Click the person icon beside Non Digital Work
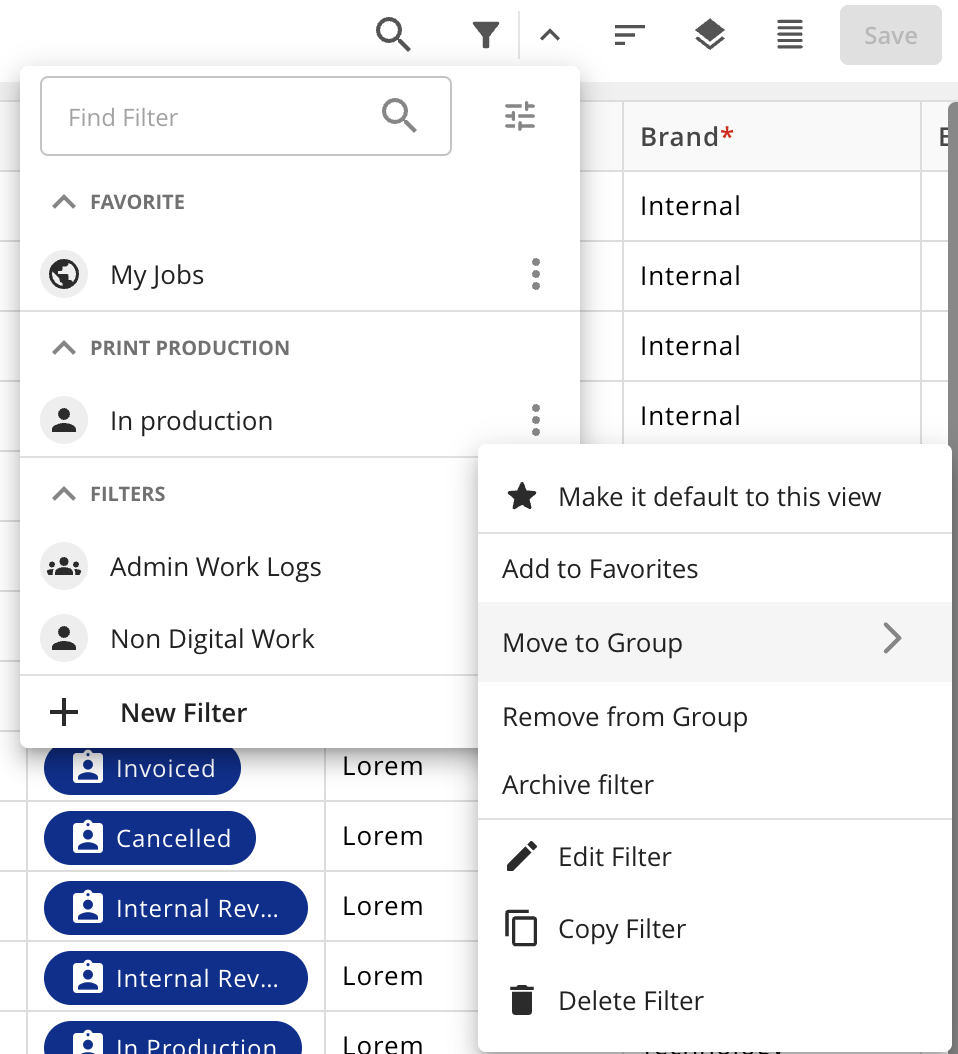Viewport: 958px width, 1054px height. [x=64, y=638]
